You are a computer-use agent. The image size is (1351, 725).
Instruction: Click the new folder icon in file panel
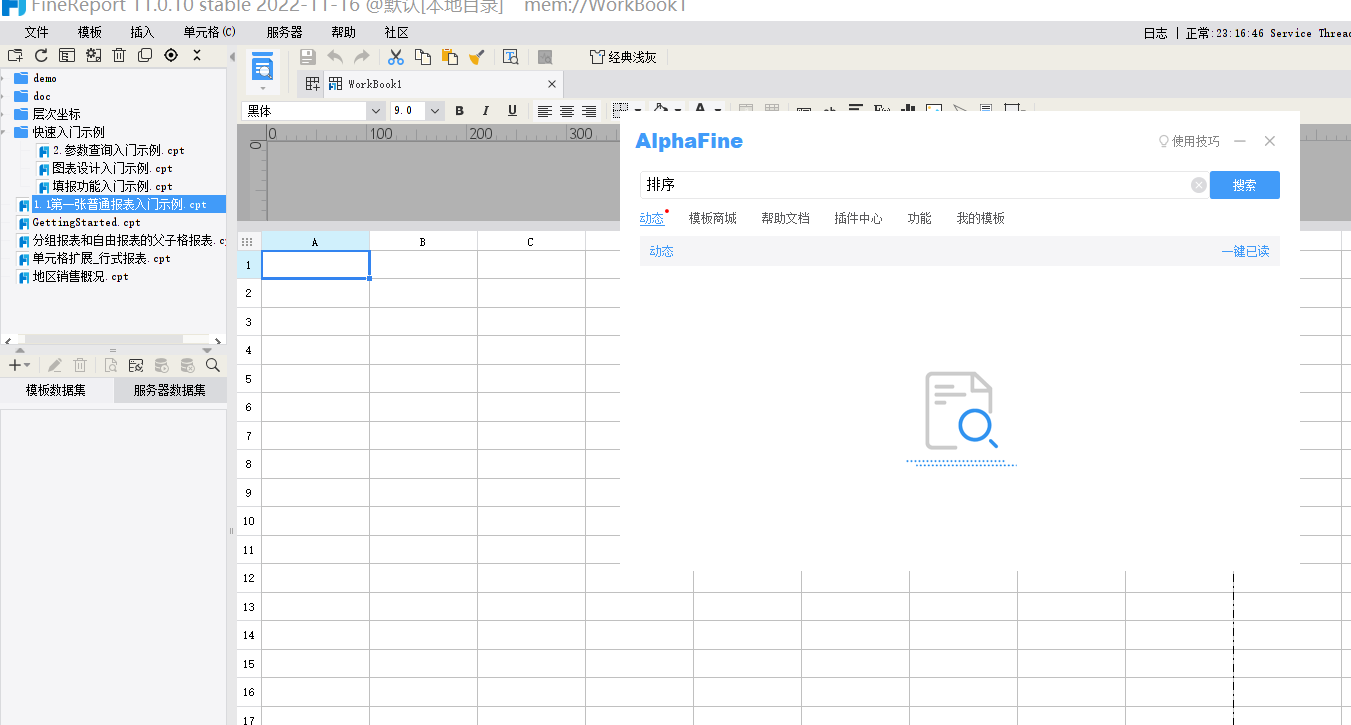coord(15,56)
